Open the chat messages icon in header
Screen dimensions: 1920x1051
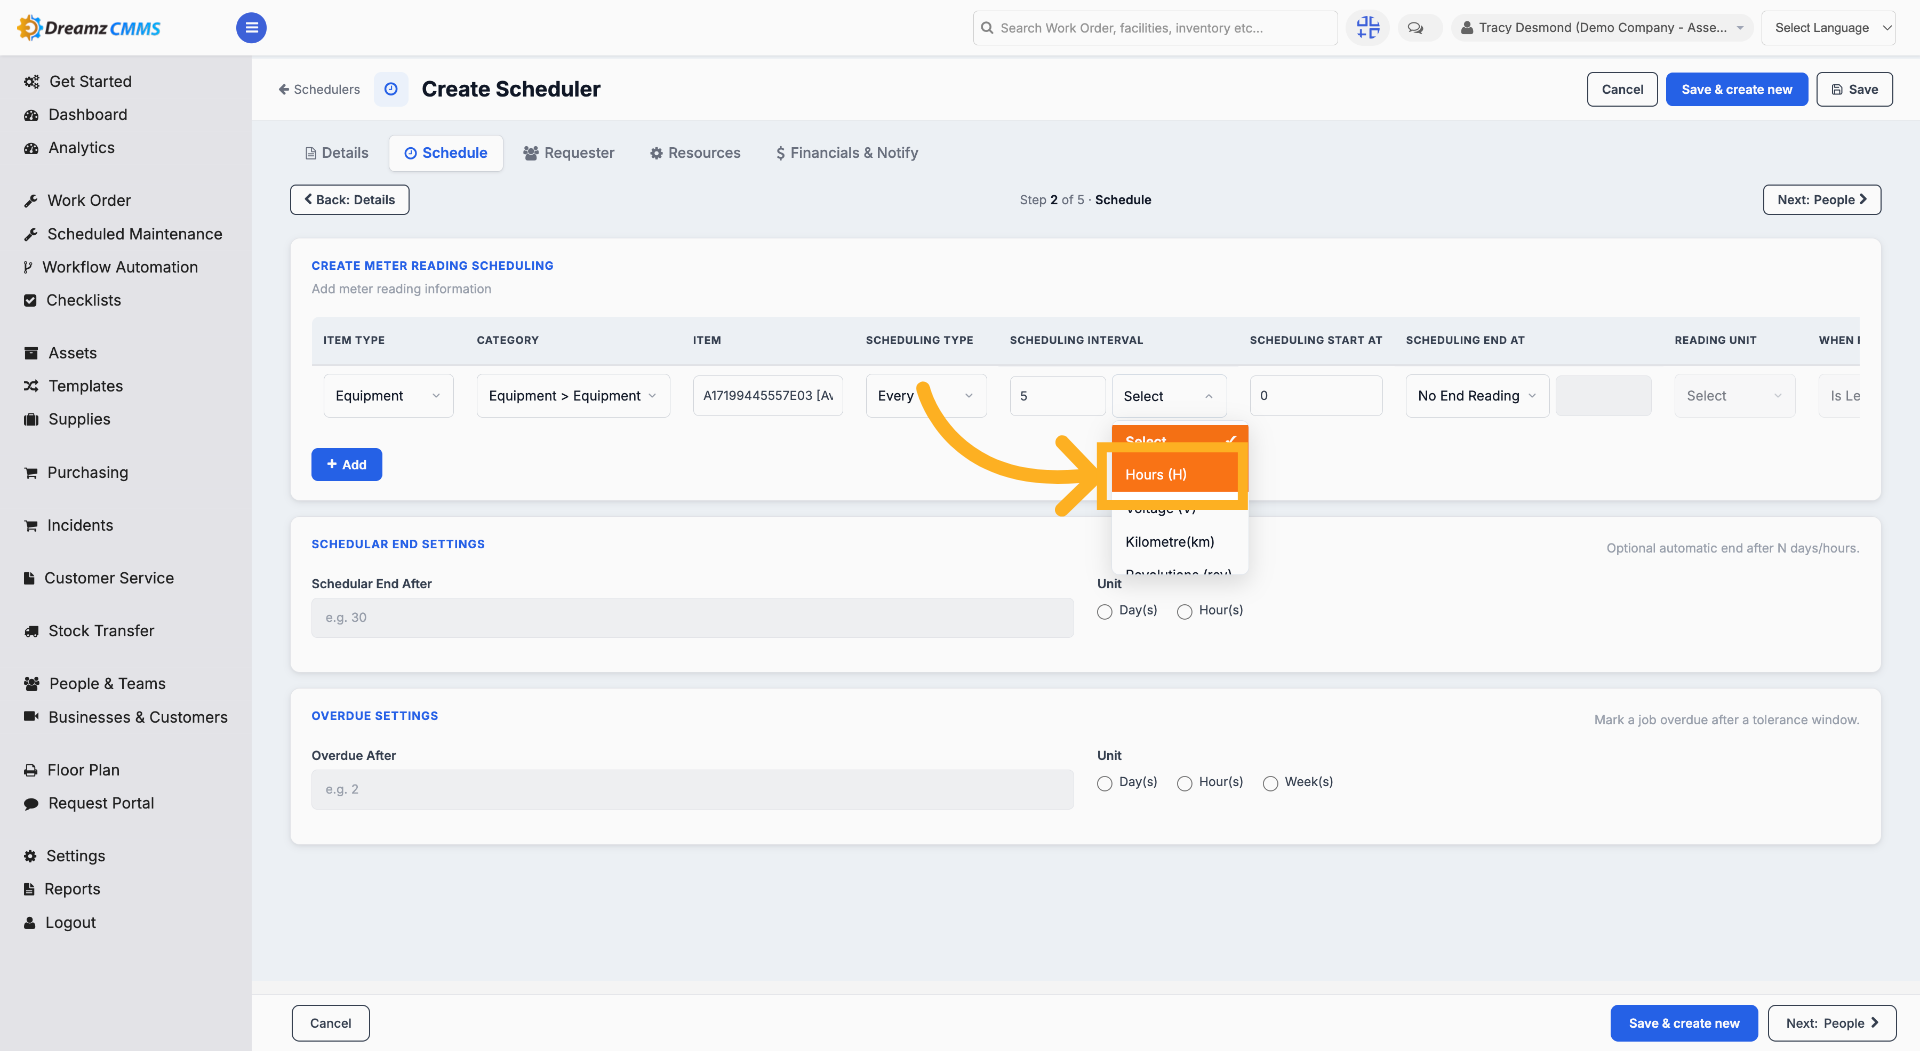pyautogui.click(x=1415, y=28)
